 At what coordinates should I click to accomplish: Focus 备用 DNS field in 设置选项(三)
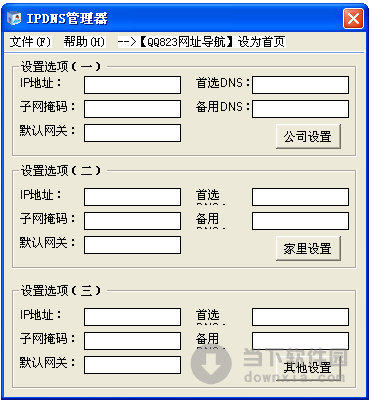(301, 341)
